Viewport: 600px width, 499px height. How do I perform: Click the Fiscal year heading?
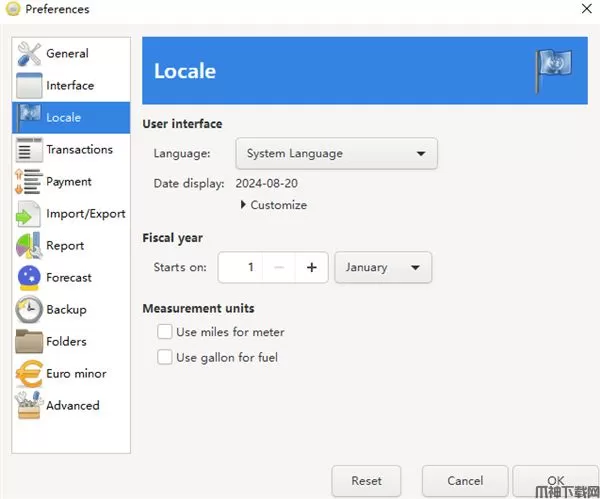[173, 238]
